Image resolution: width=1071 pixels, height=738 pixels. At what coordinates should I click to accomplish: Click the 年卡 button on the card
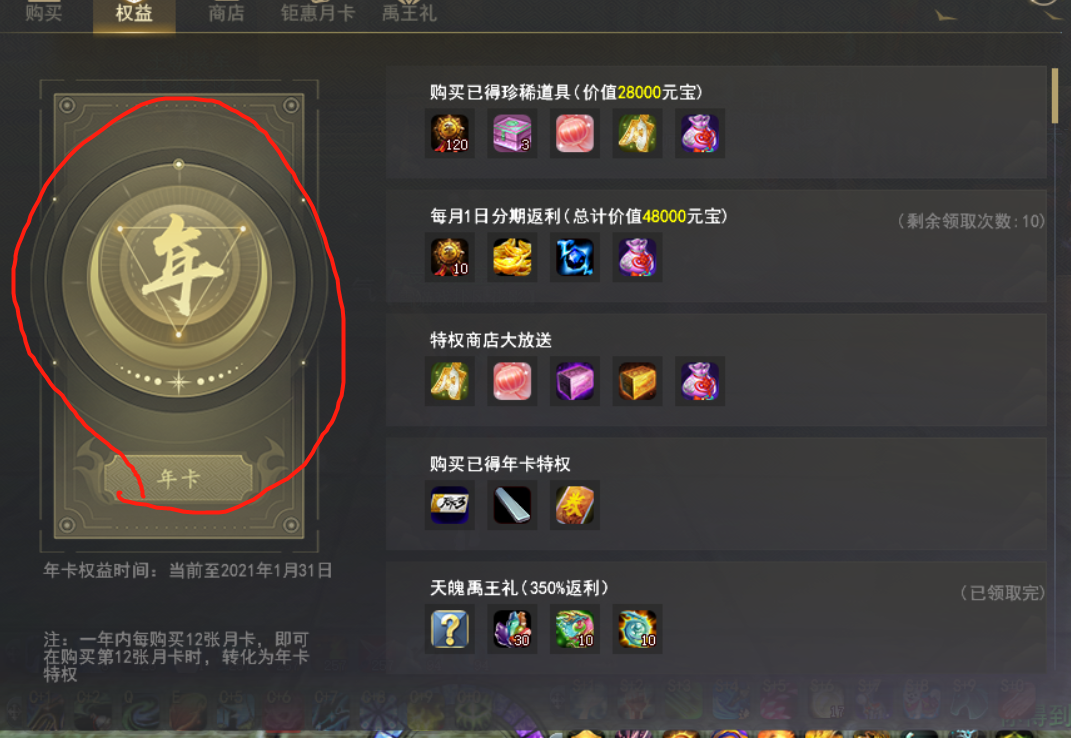[x=178, y=478]
